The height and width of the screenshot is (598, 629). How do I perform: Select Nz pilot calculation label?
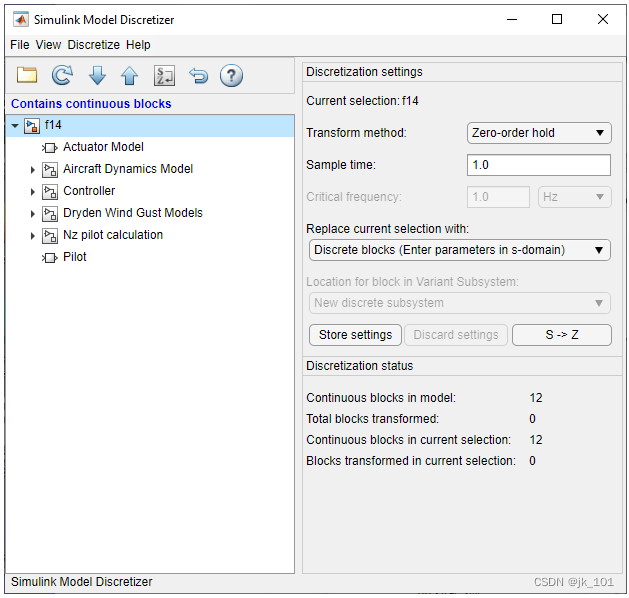113,235
